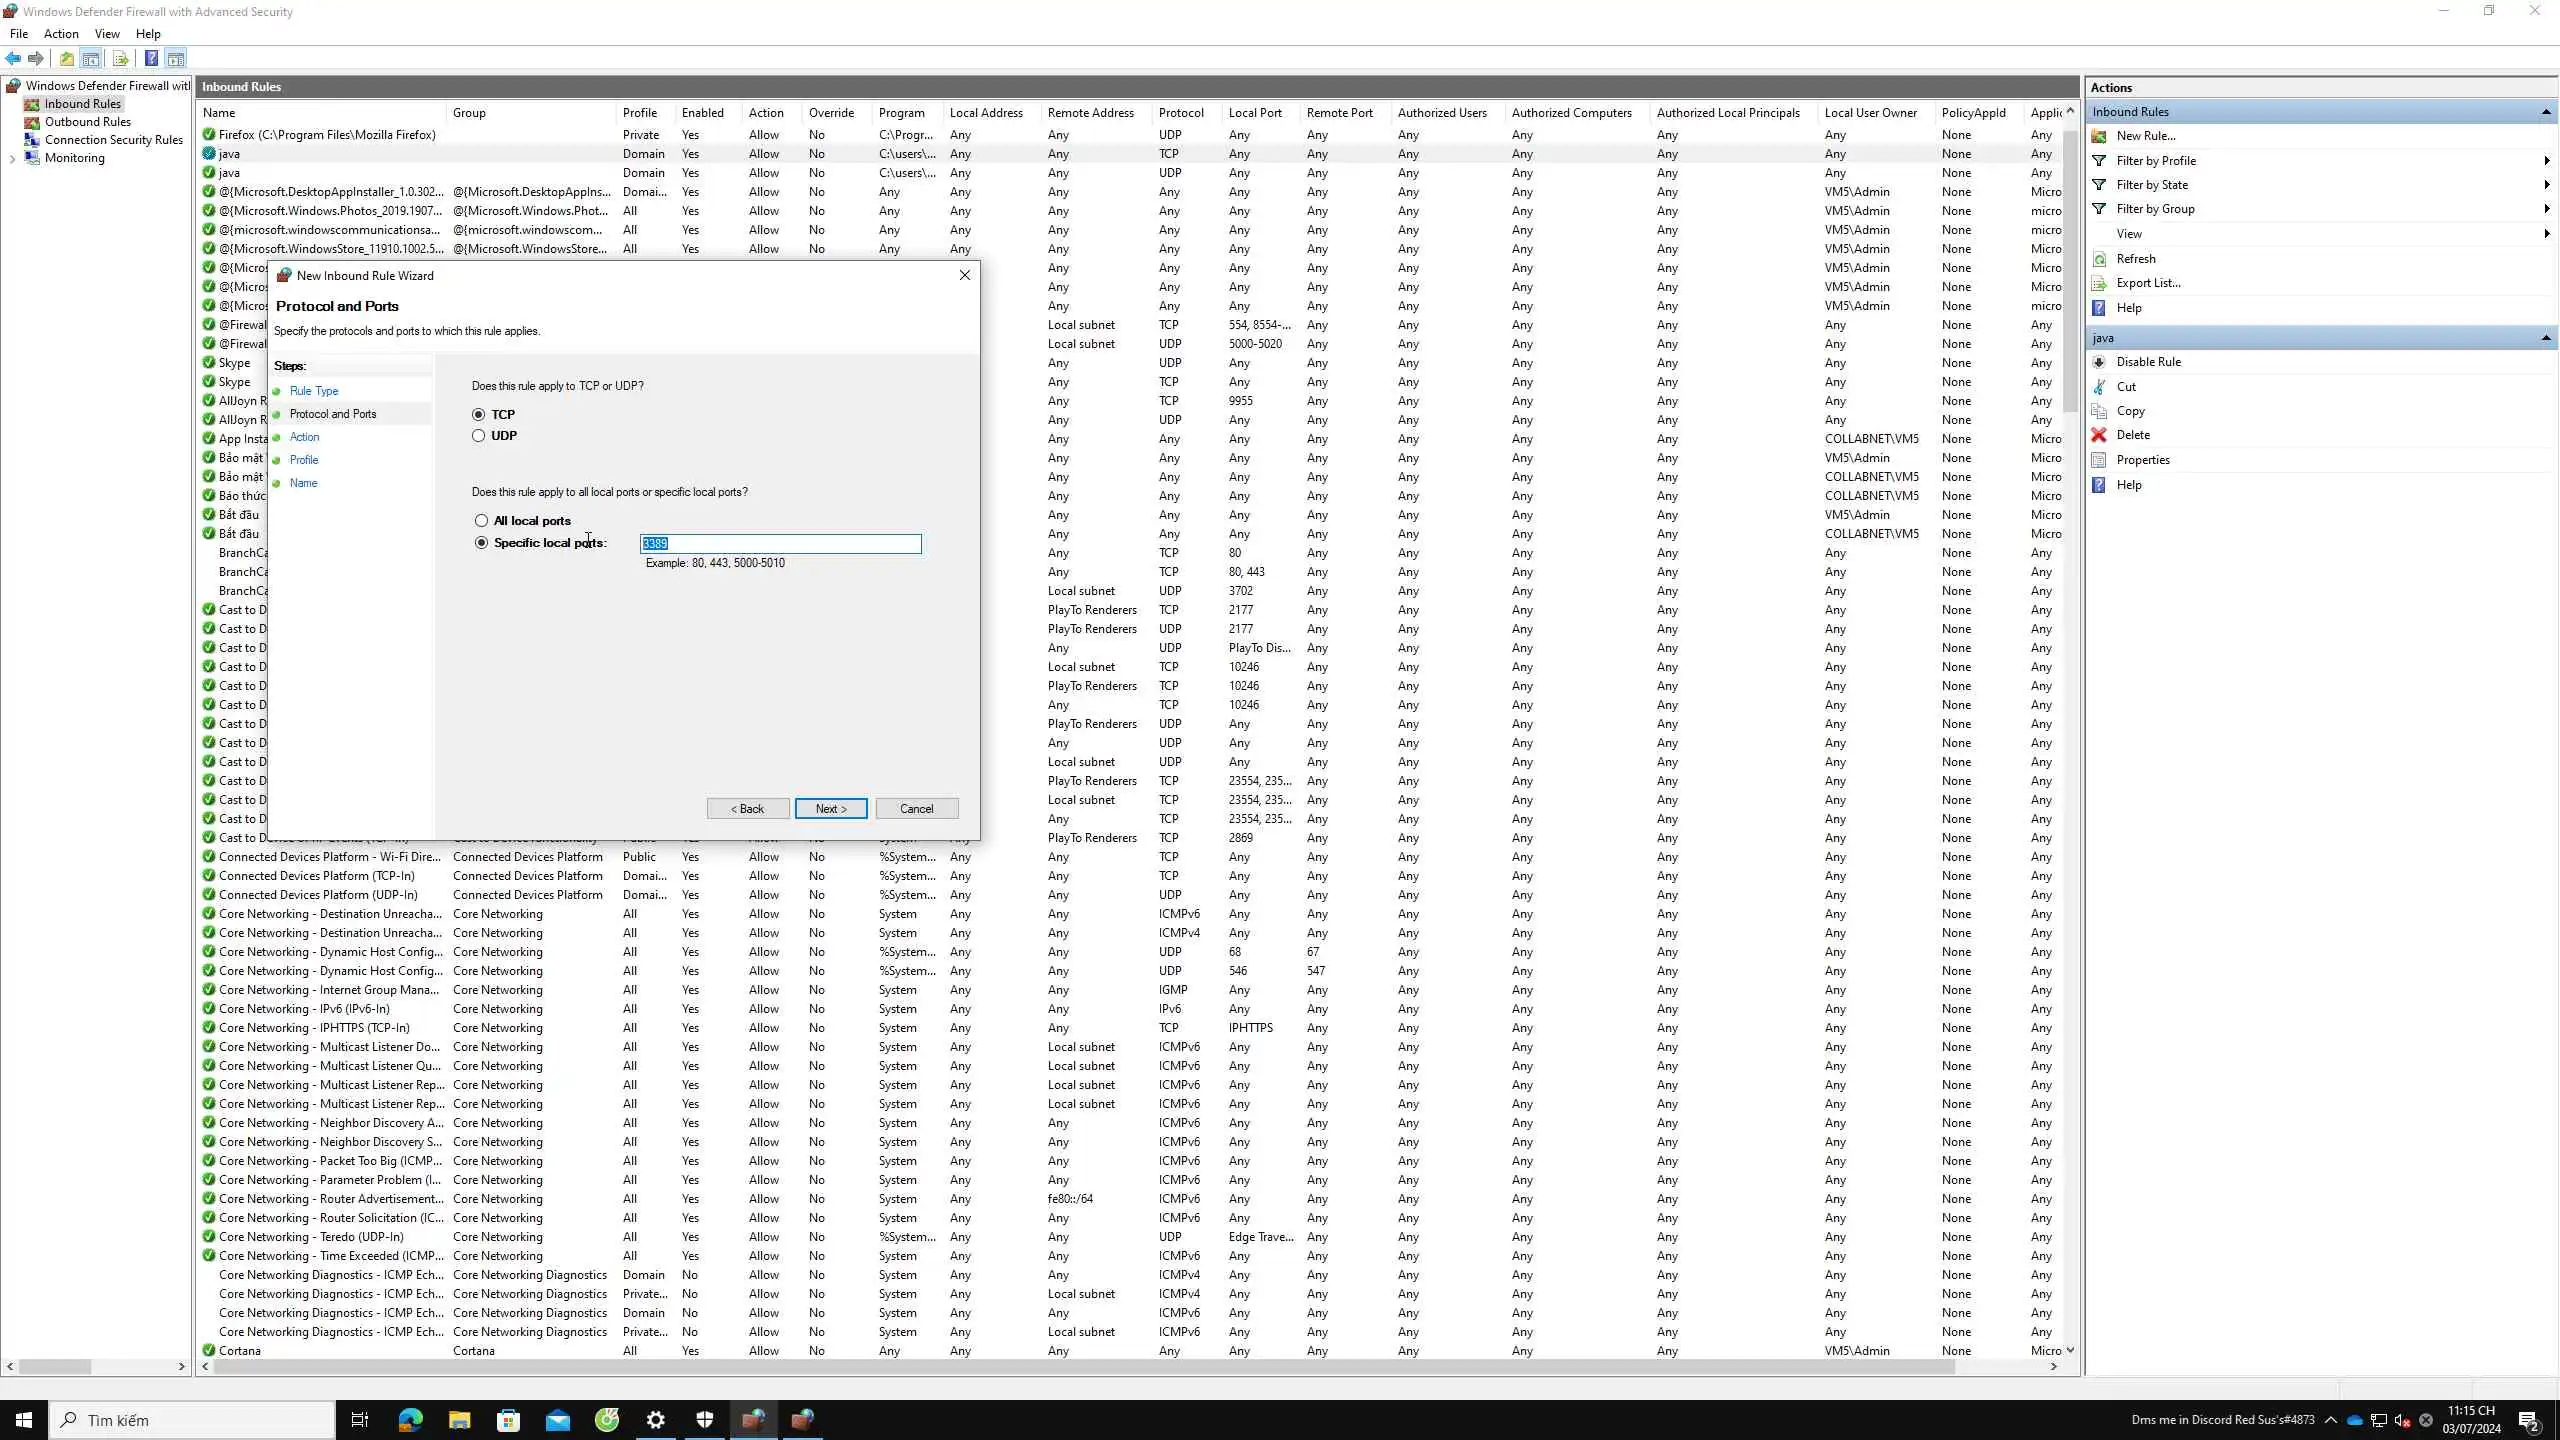Collapse the Inbound Rules actions section

pos(2546,112)
